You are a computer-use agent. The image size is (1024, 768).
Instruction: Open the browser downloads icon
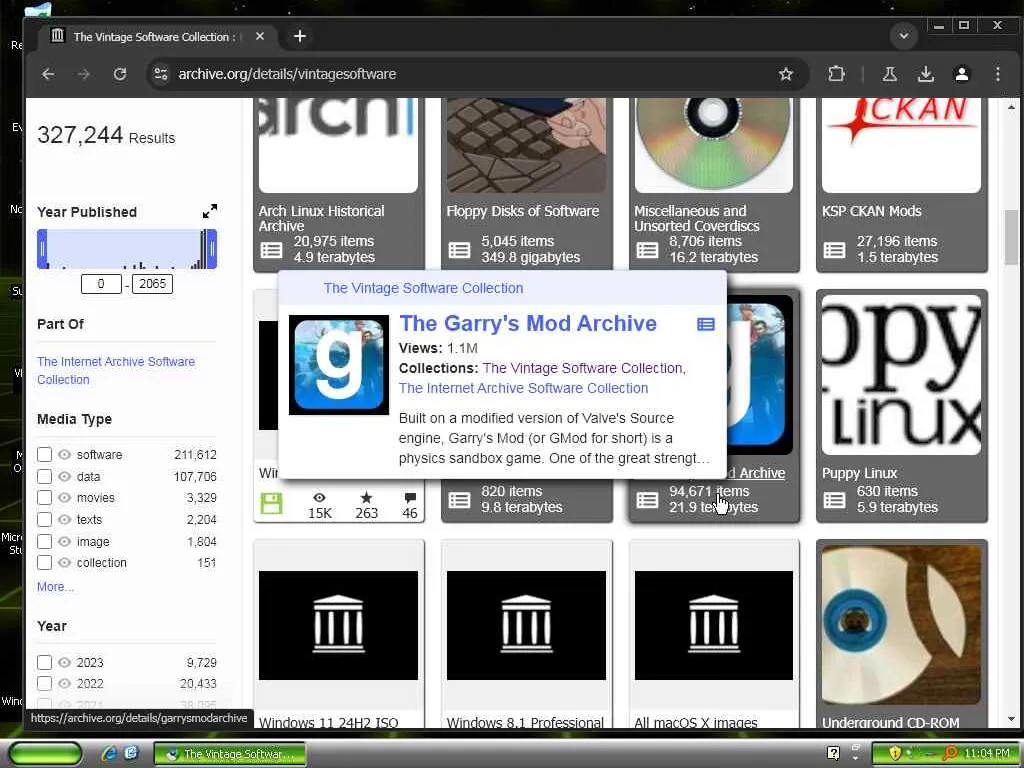(925, 74)
